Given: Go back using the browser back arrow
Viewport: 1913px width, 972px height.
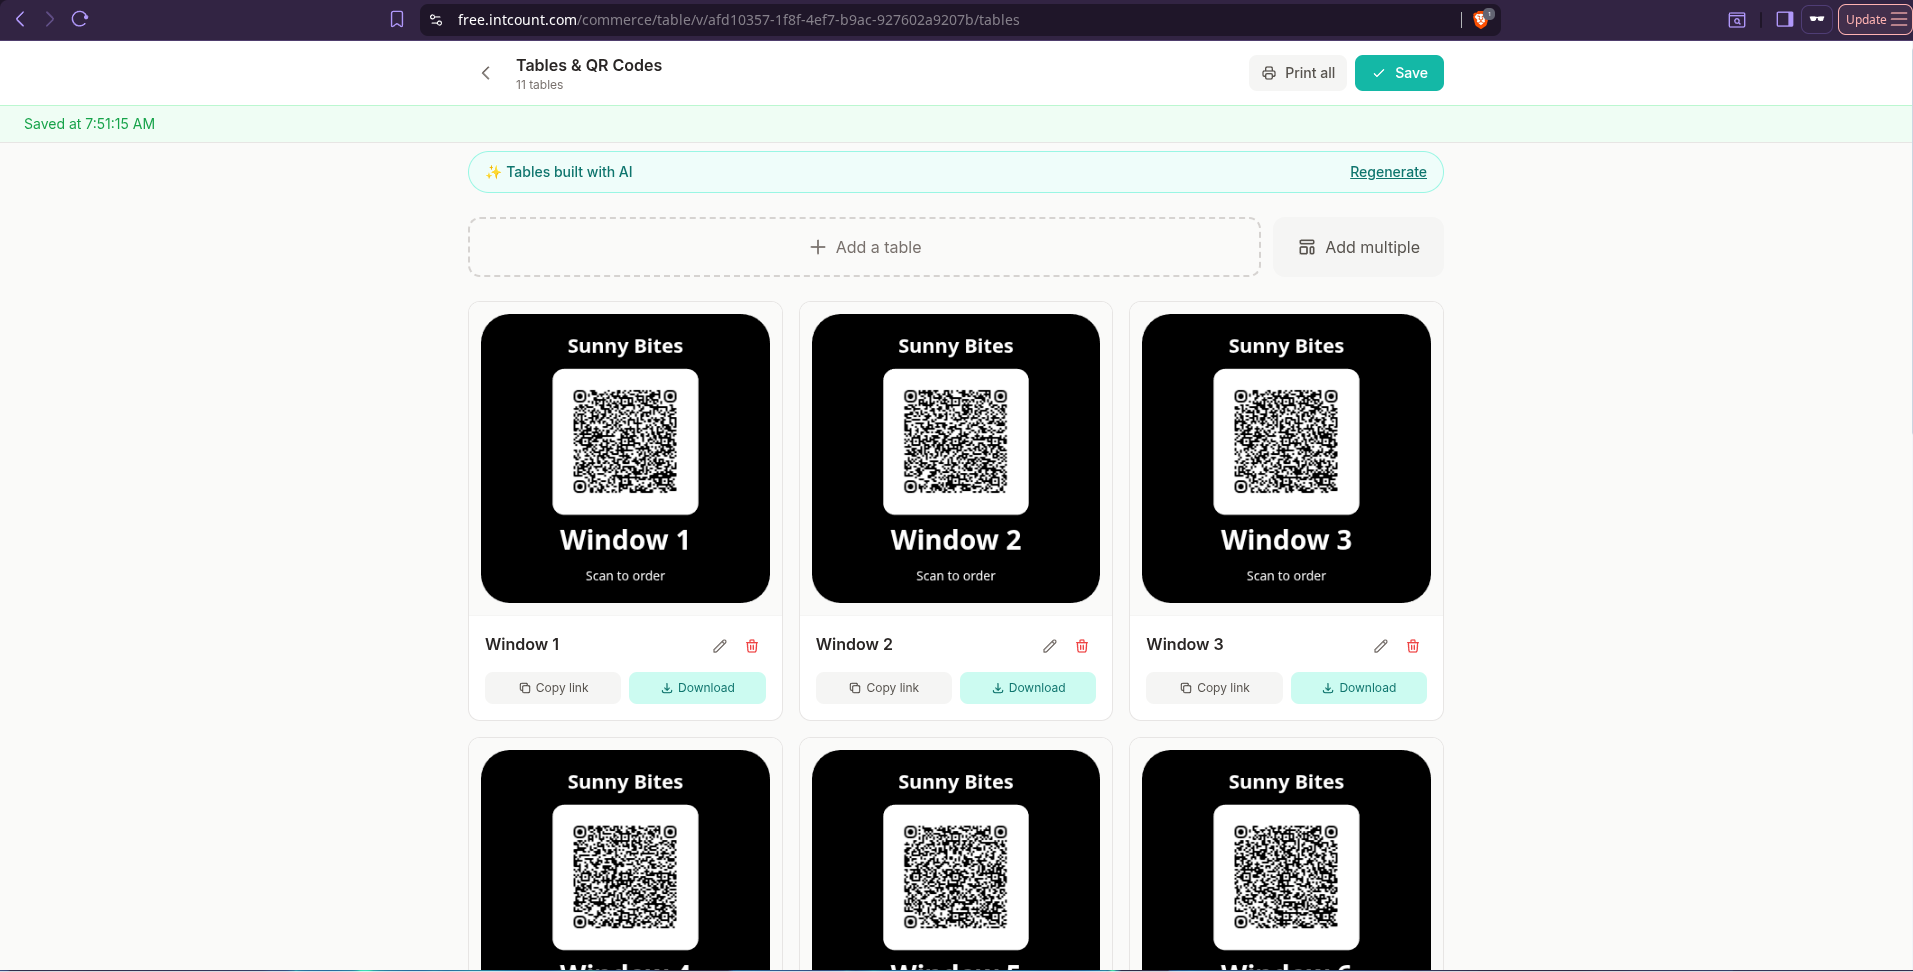Looking at the screenshot, I should tap(20, 19).
